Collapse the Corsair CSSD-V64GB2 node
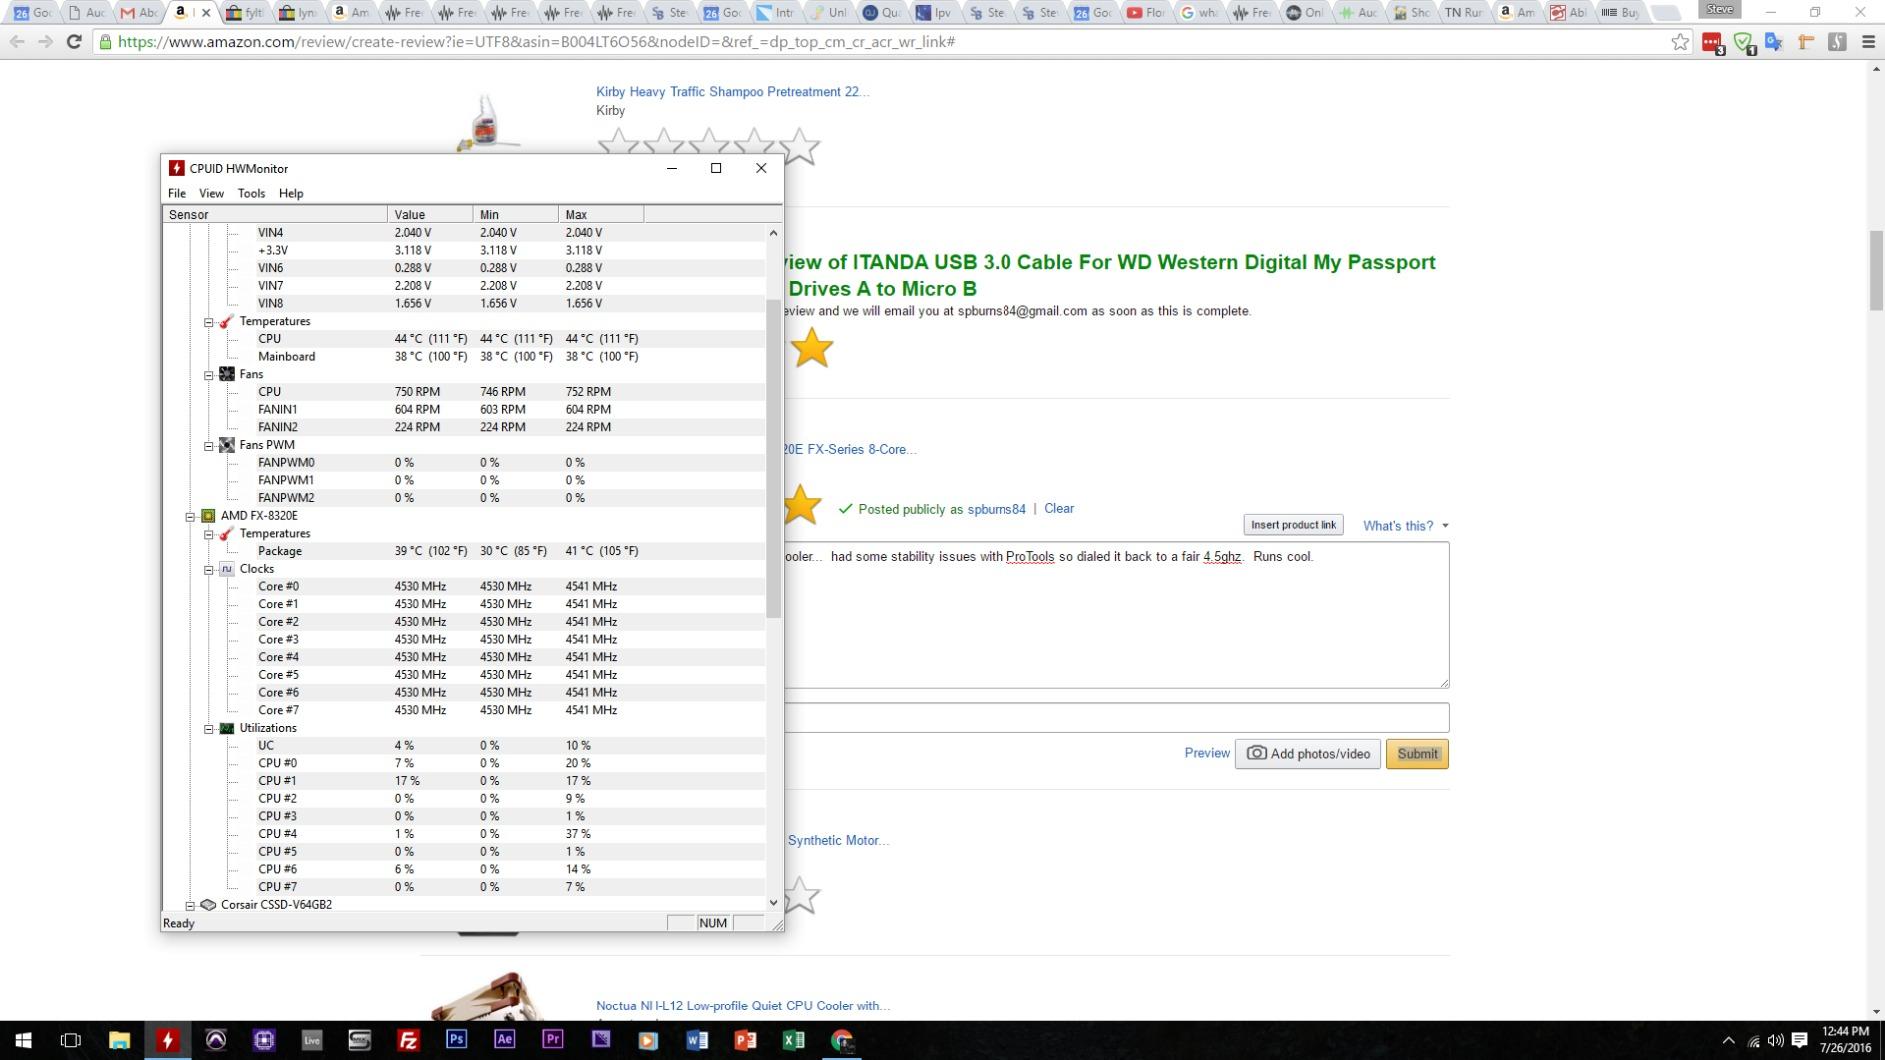Viewport: 1885px width, 1060px height. [190, 906]
